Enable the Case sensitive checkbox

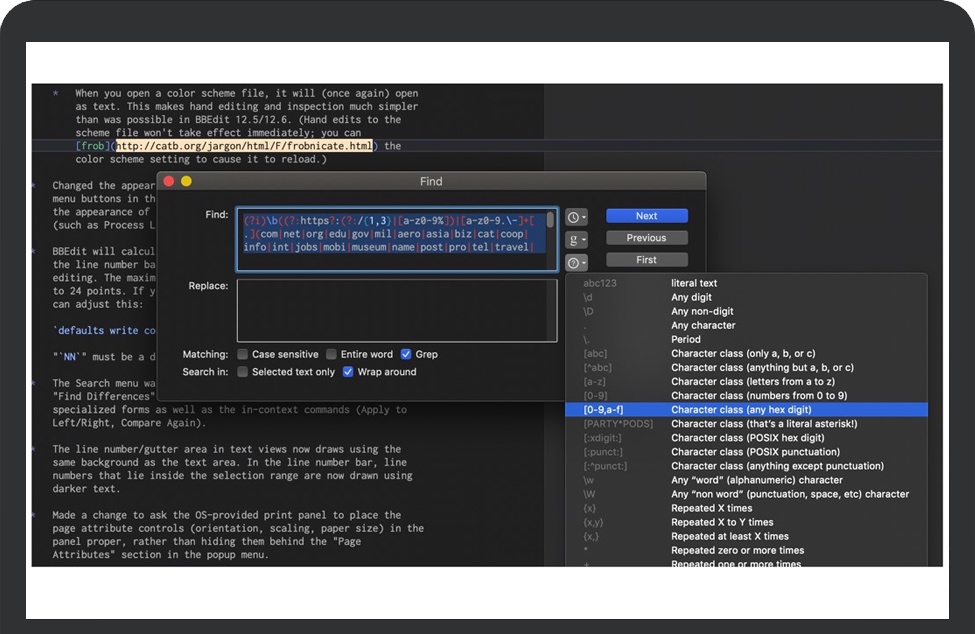(x=243, y=354)
